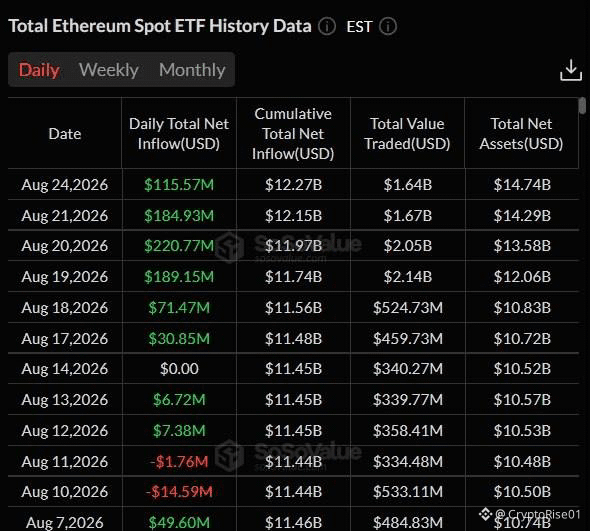Image resolution: width=590 pixels, height=531 pixels.
Task: Click the -$14.59M outflow value
Action: (179, 492)
